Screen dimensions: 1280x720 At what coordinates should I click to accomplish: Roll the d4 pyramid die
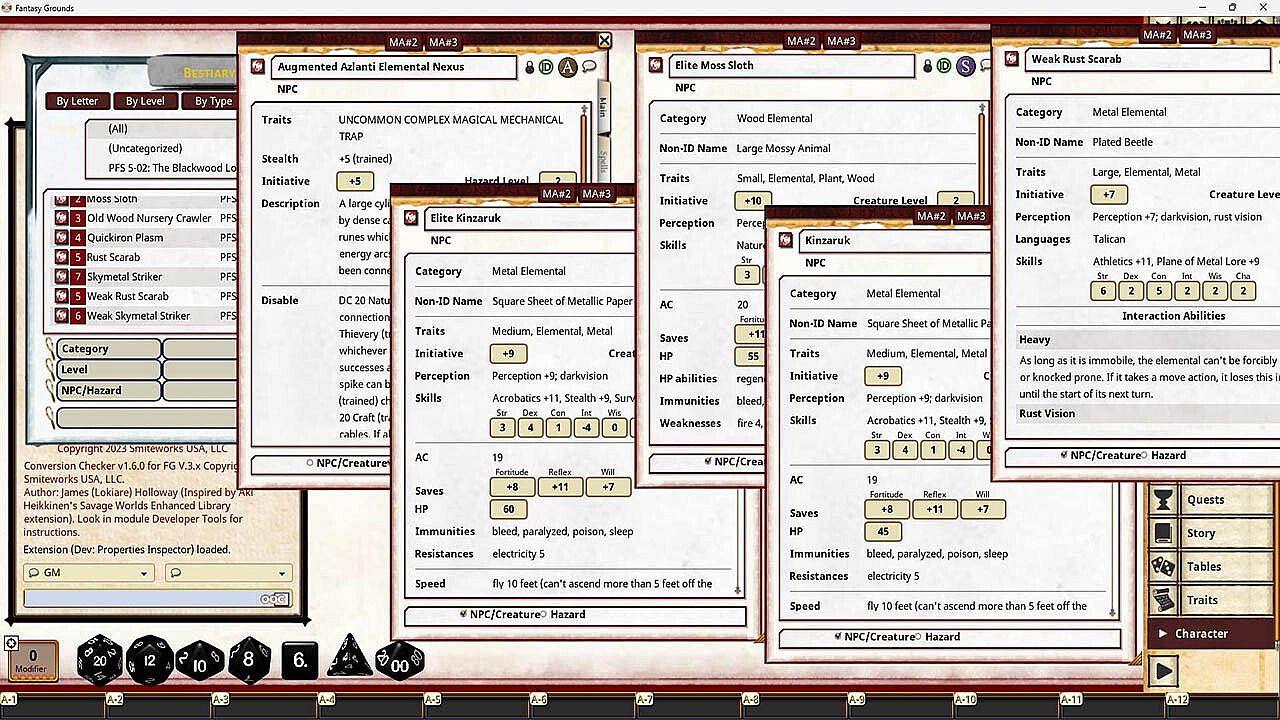click(349, 656)
